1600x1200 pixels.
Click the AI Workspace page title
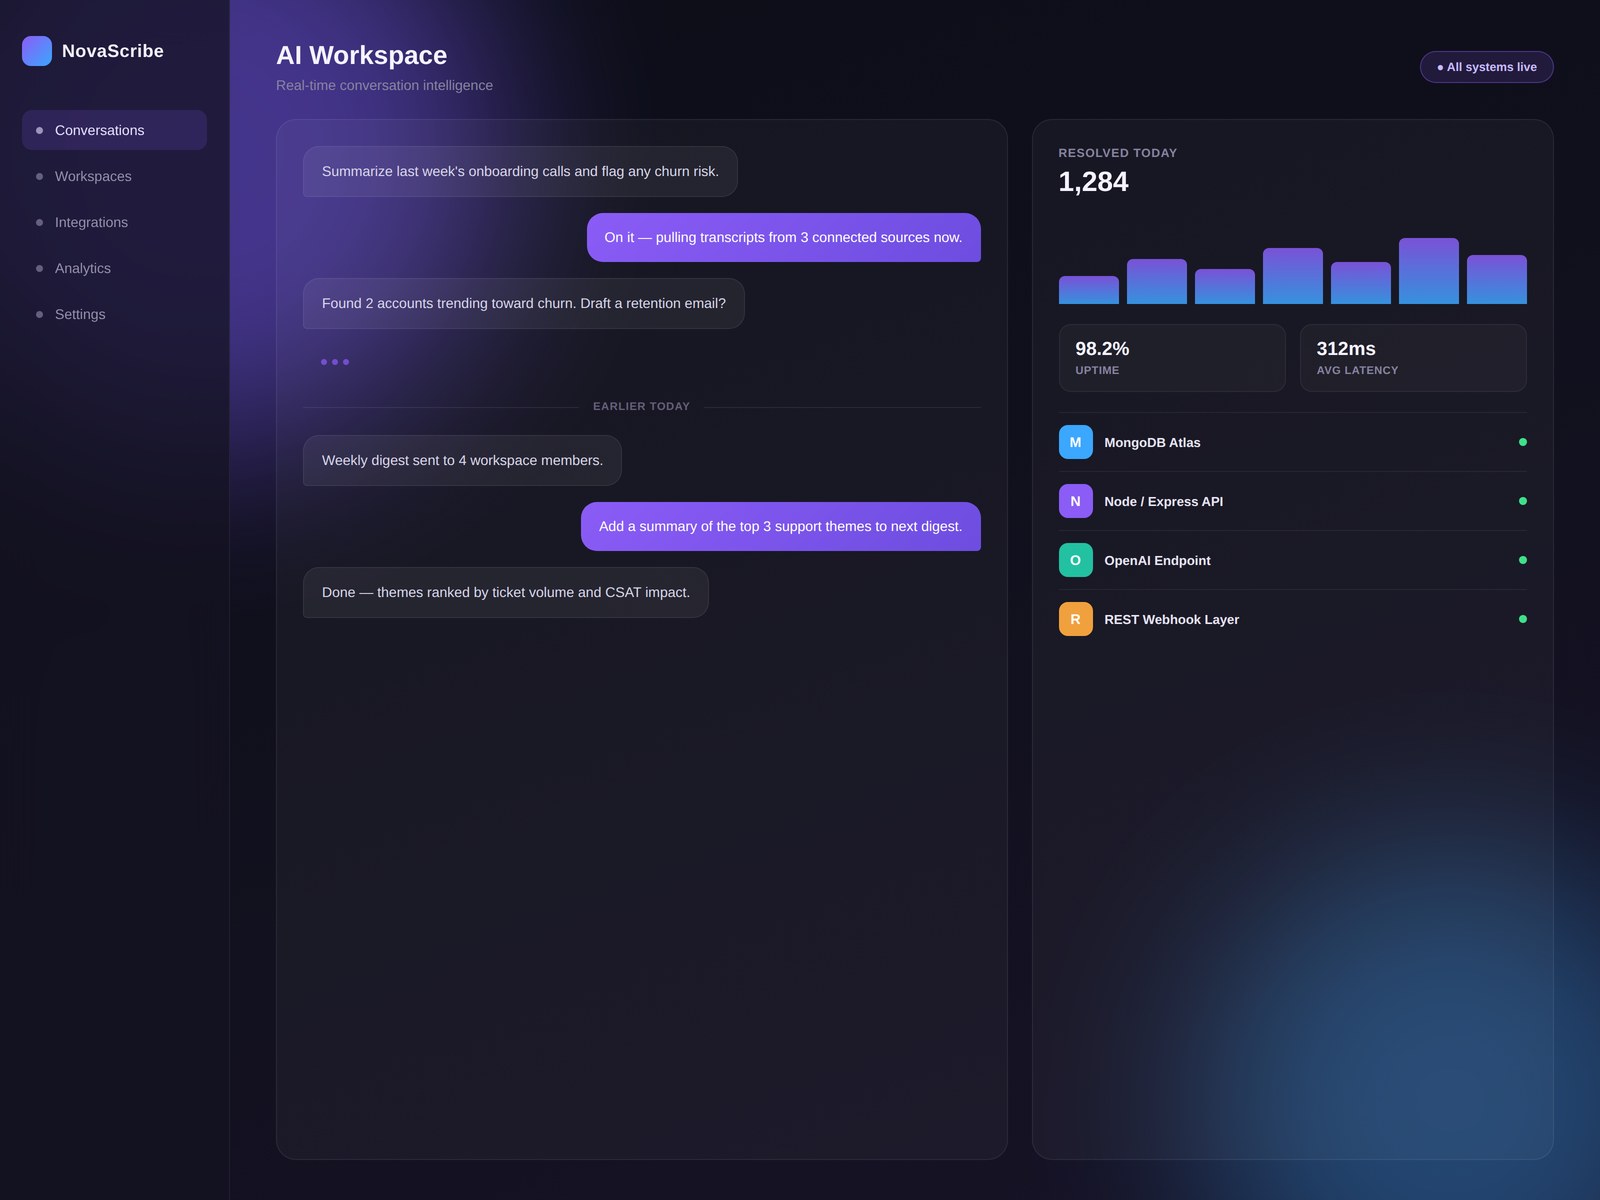(361, 55)
